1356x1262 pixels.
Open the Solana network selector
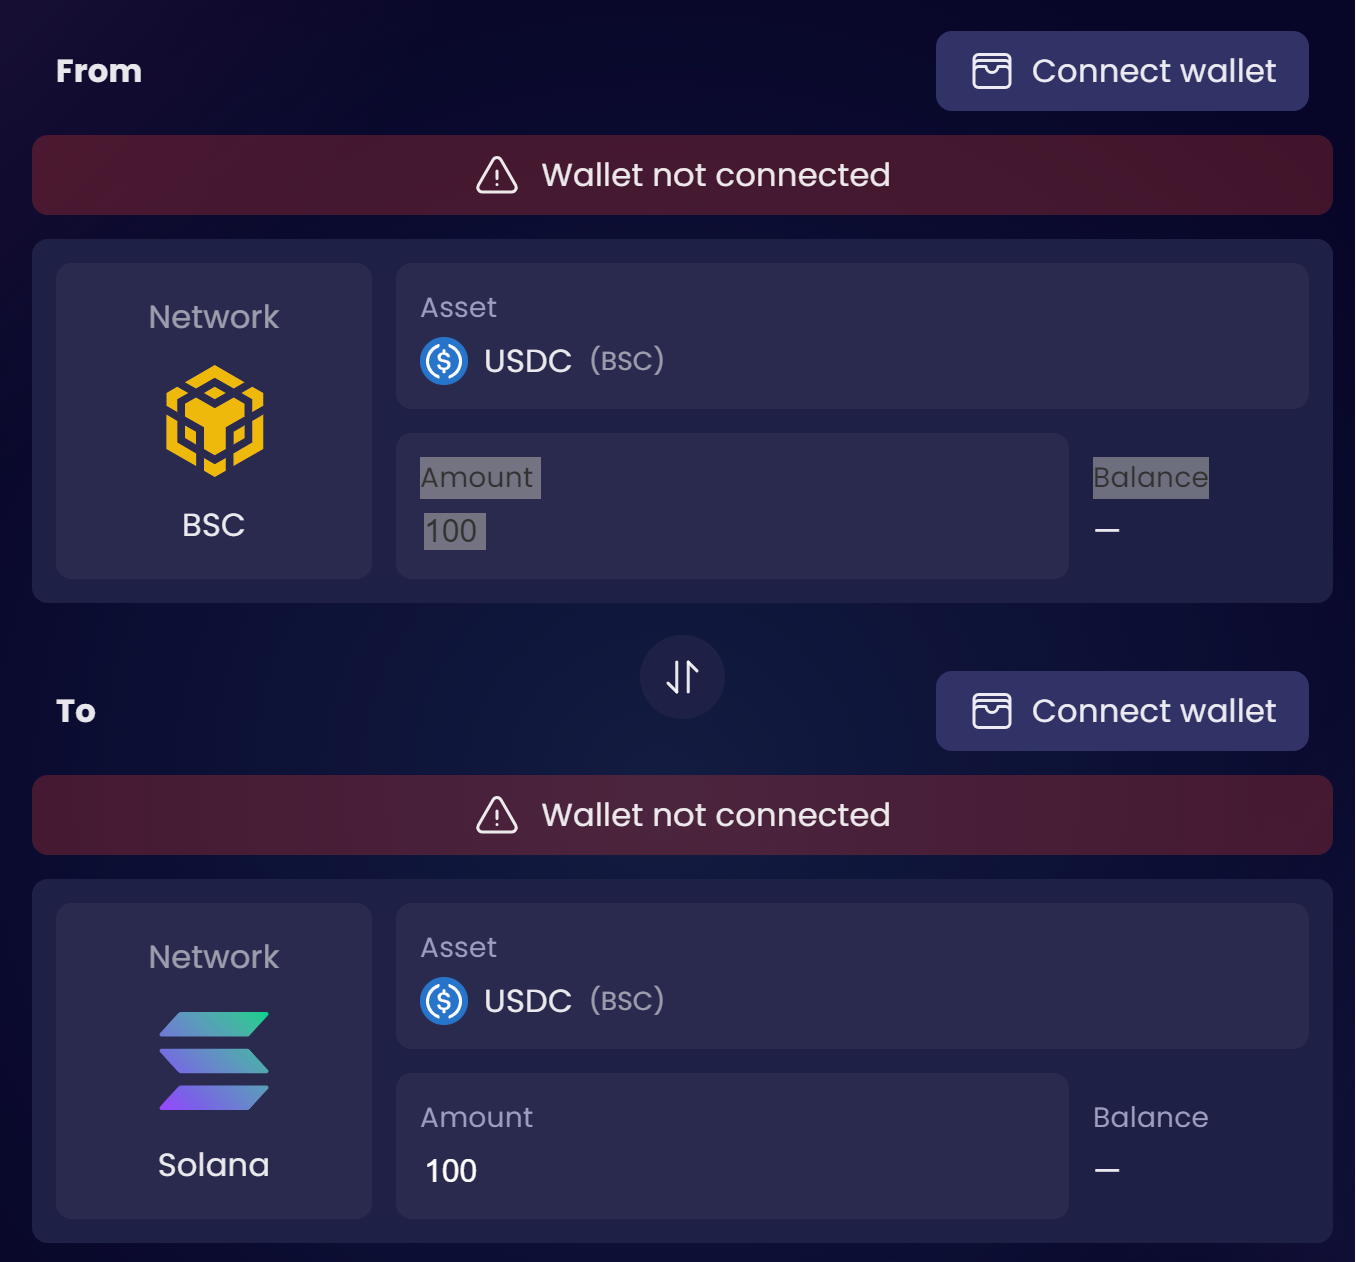coord(213,1061)
